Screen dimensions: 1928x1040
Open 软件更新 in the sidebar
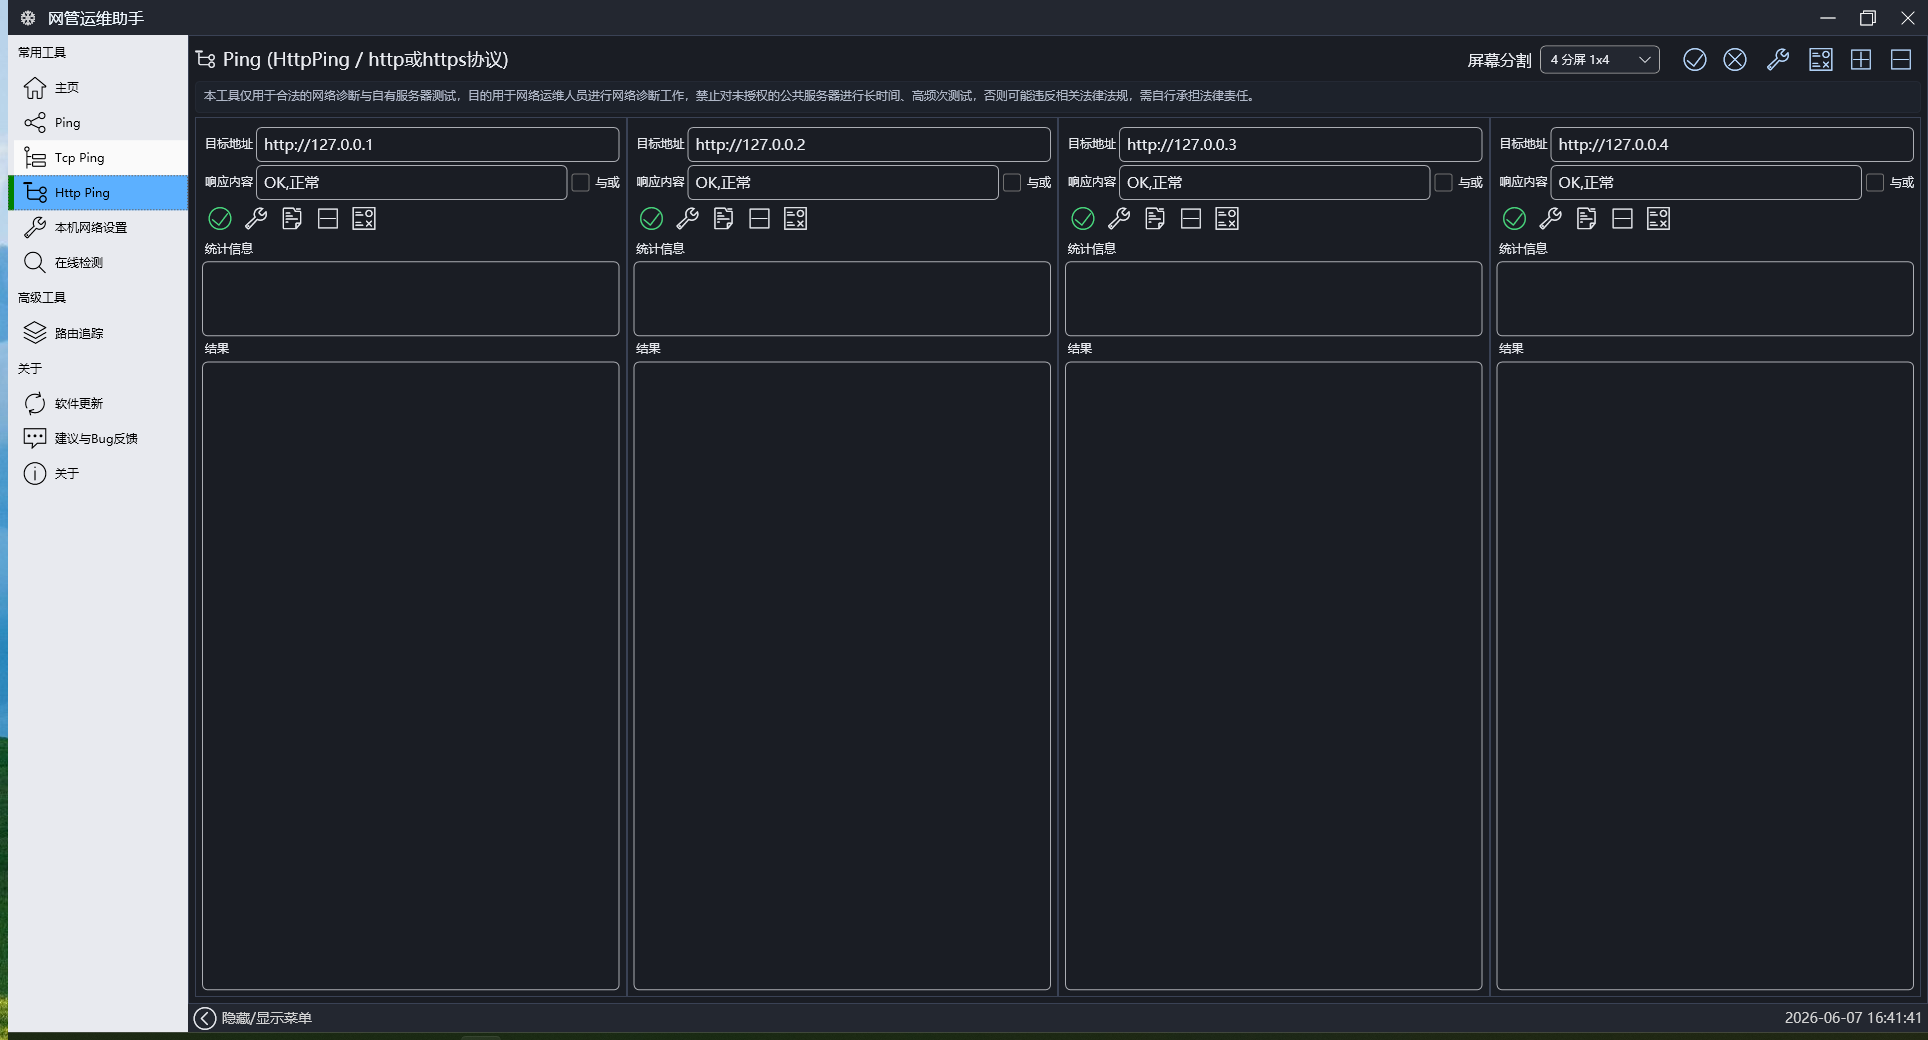coord(98,403)
